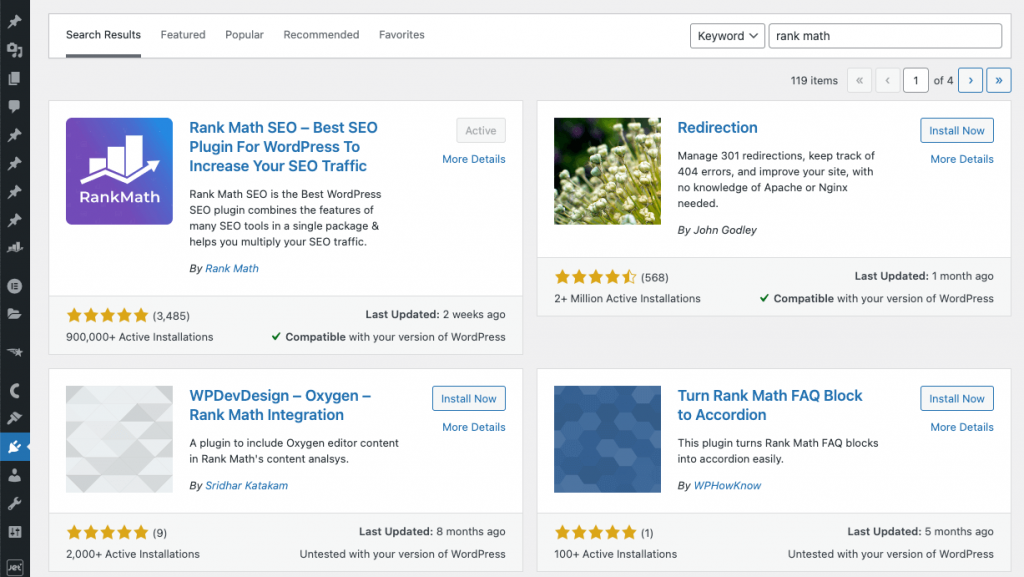The width and height of the screenshot is (1024, 577).
Task: Click star rating of WPDevDesign Oxygen plugin
Action: tap(108, 533)
